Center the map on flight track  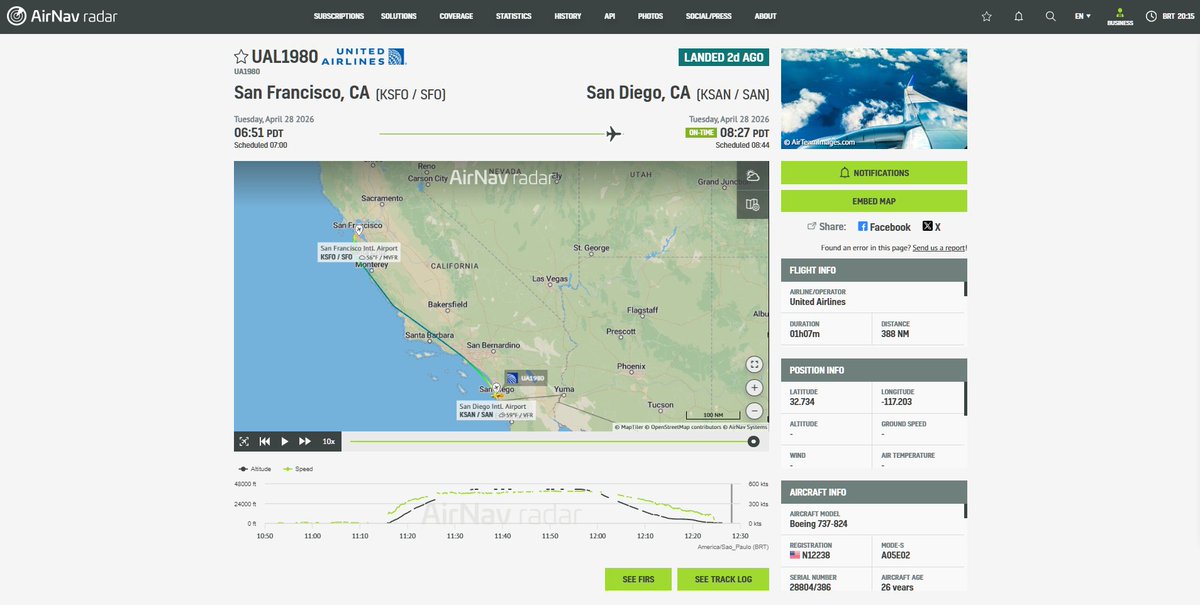(243, 441)
